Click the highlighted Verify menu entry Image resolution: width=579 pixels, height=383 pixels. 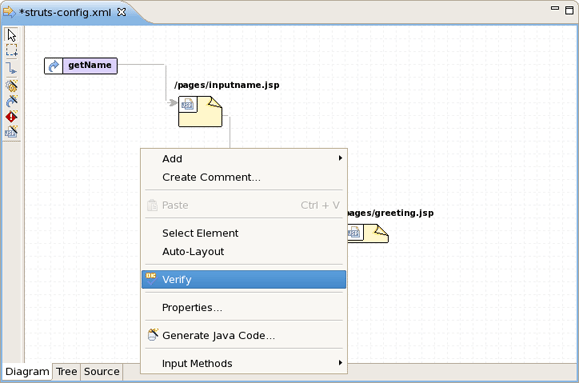coord(244,280)
